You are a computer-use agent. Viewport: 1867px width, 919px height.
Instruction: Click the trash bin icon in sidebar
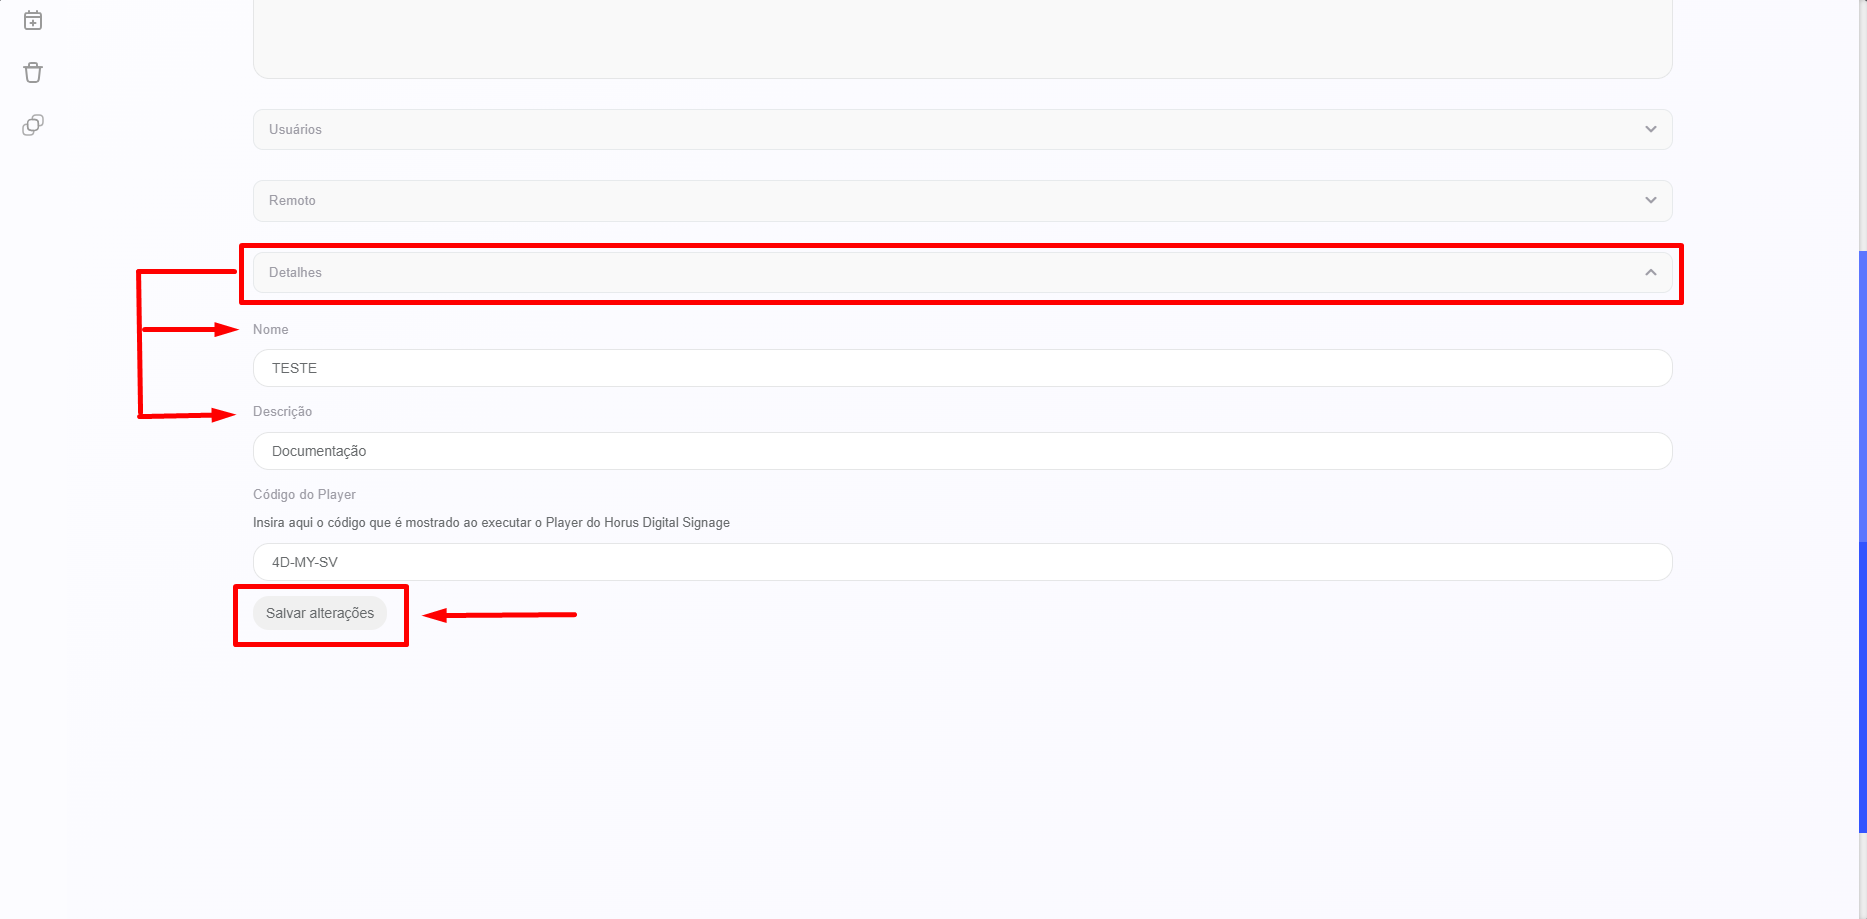33,73
